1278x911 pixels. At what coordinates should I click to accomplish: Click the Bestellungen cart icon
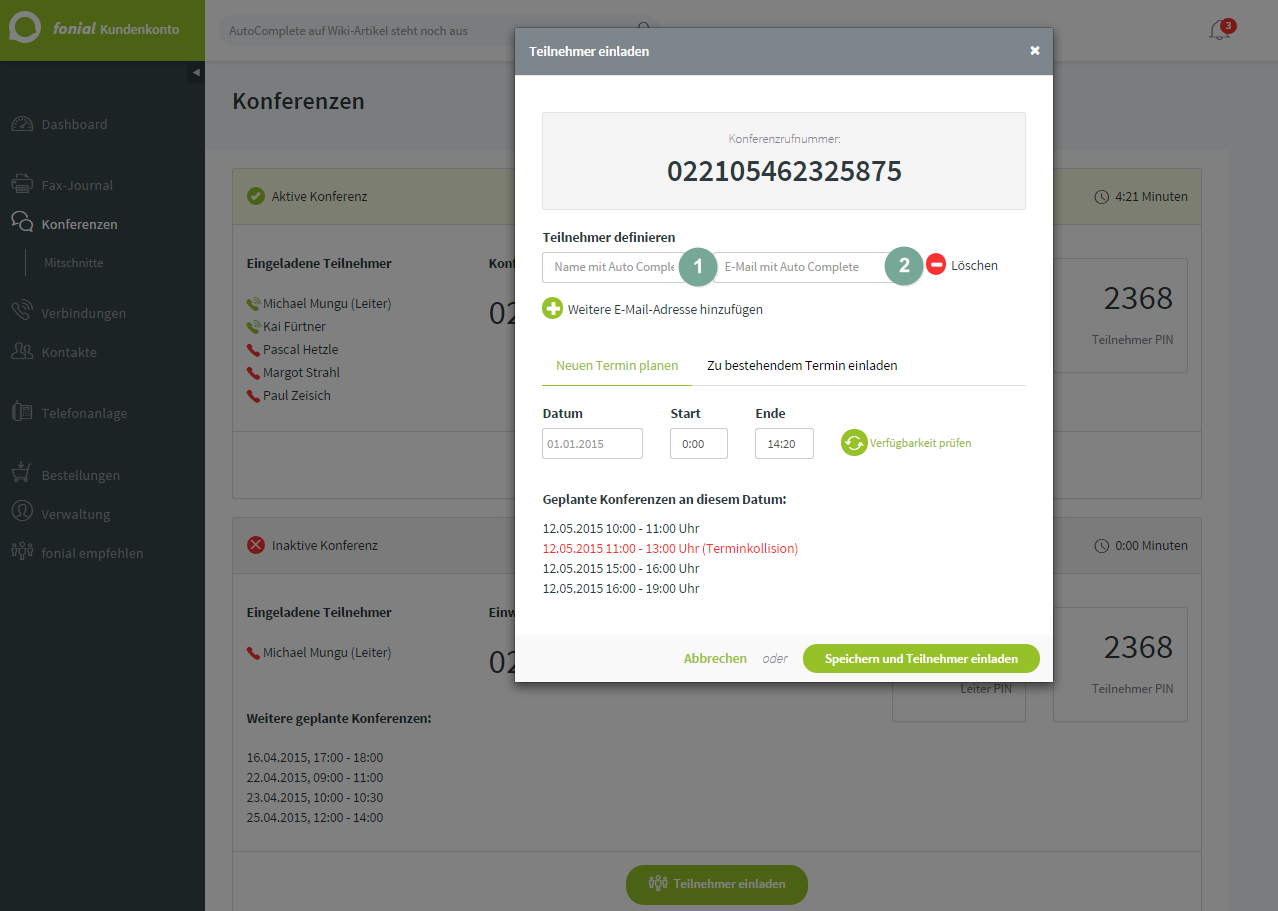click(22, 474)
